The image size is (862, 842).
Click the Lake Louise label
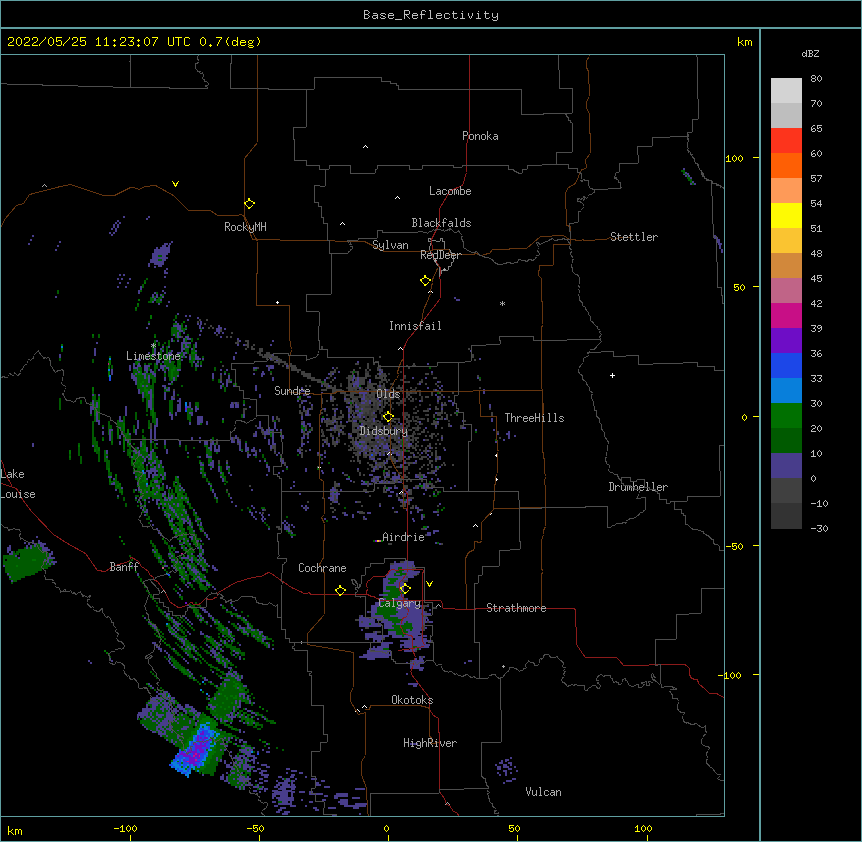(x=18, y=484)
